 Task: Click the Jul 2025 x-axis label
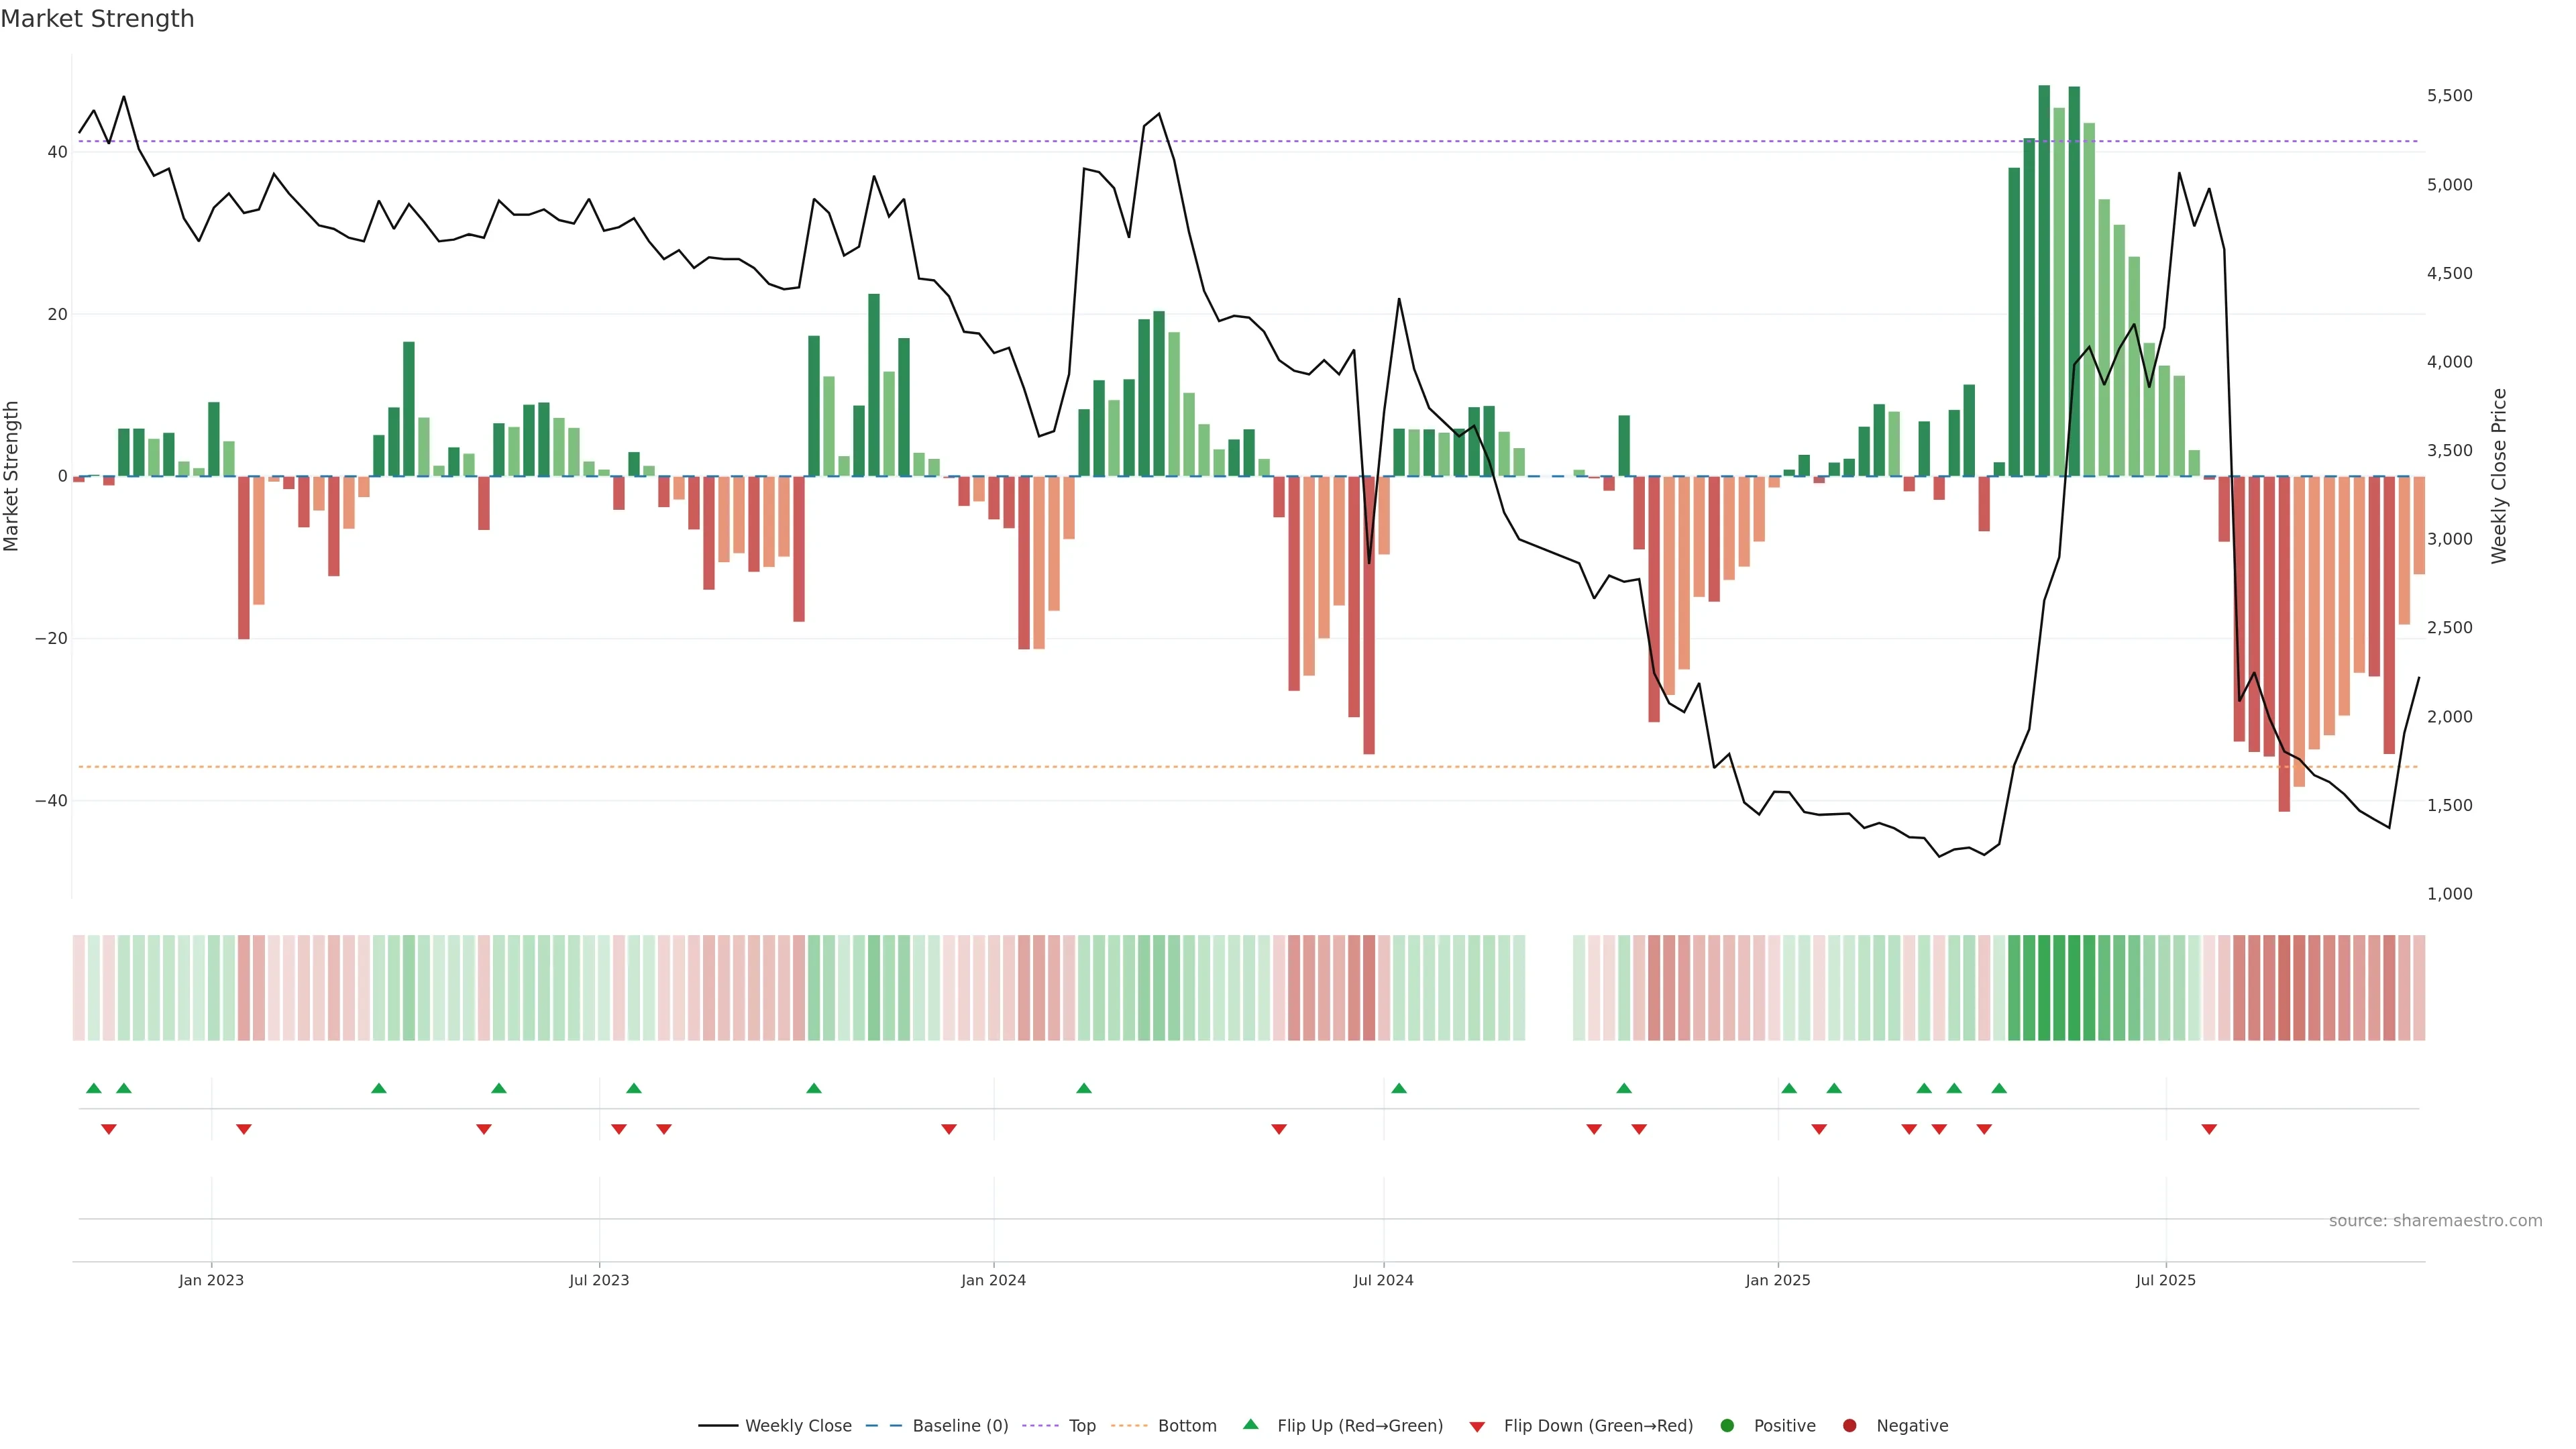tap(2165, 1280)
